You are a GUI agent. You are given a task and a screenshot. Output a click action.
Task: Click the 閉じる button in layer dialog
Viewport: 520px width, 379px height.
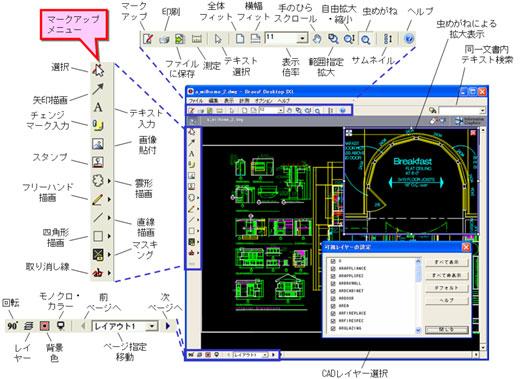(x=447, y=329)
